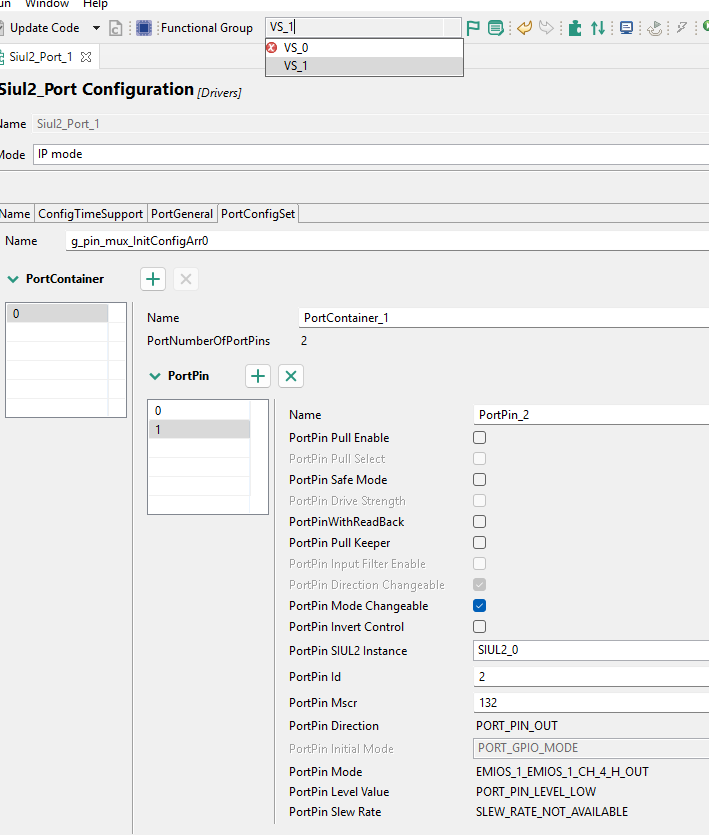The image size is (709, 835).
Task: Select VS_0 from the Functional Group dropdown
Action: click(295, 46)
